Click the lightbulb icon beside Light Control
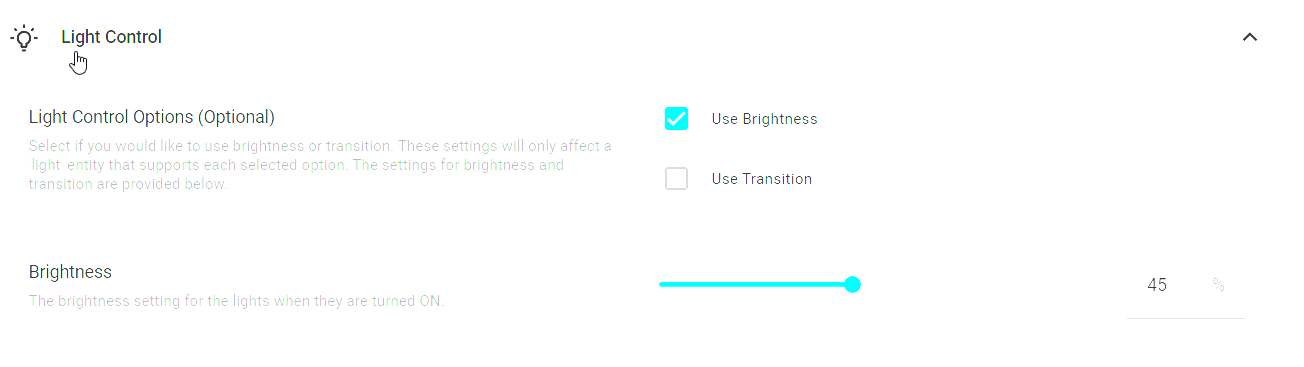Screen dimensions: 1304x367 tap(23, 38)
